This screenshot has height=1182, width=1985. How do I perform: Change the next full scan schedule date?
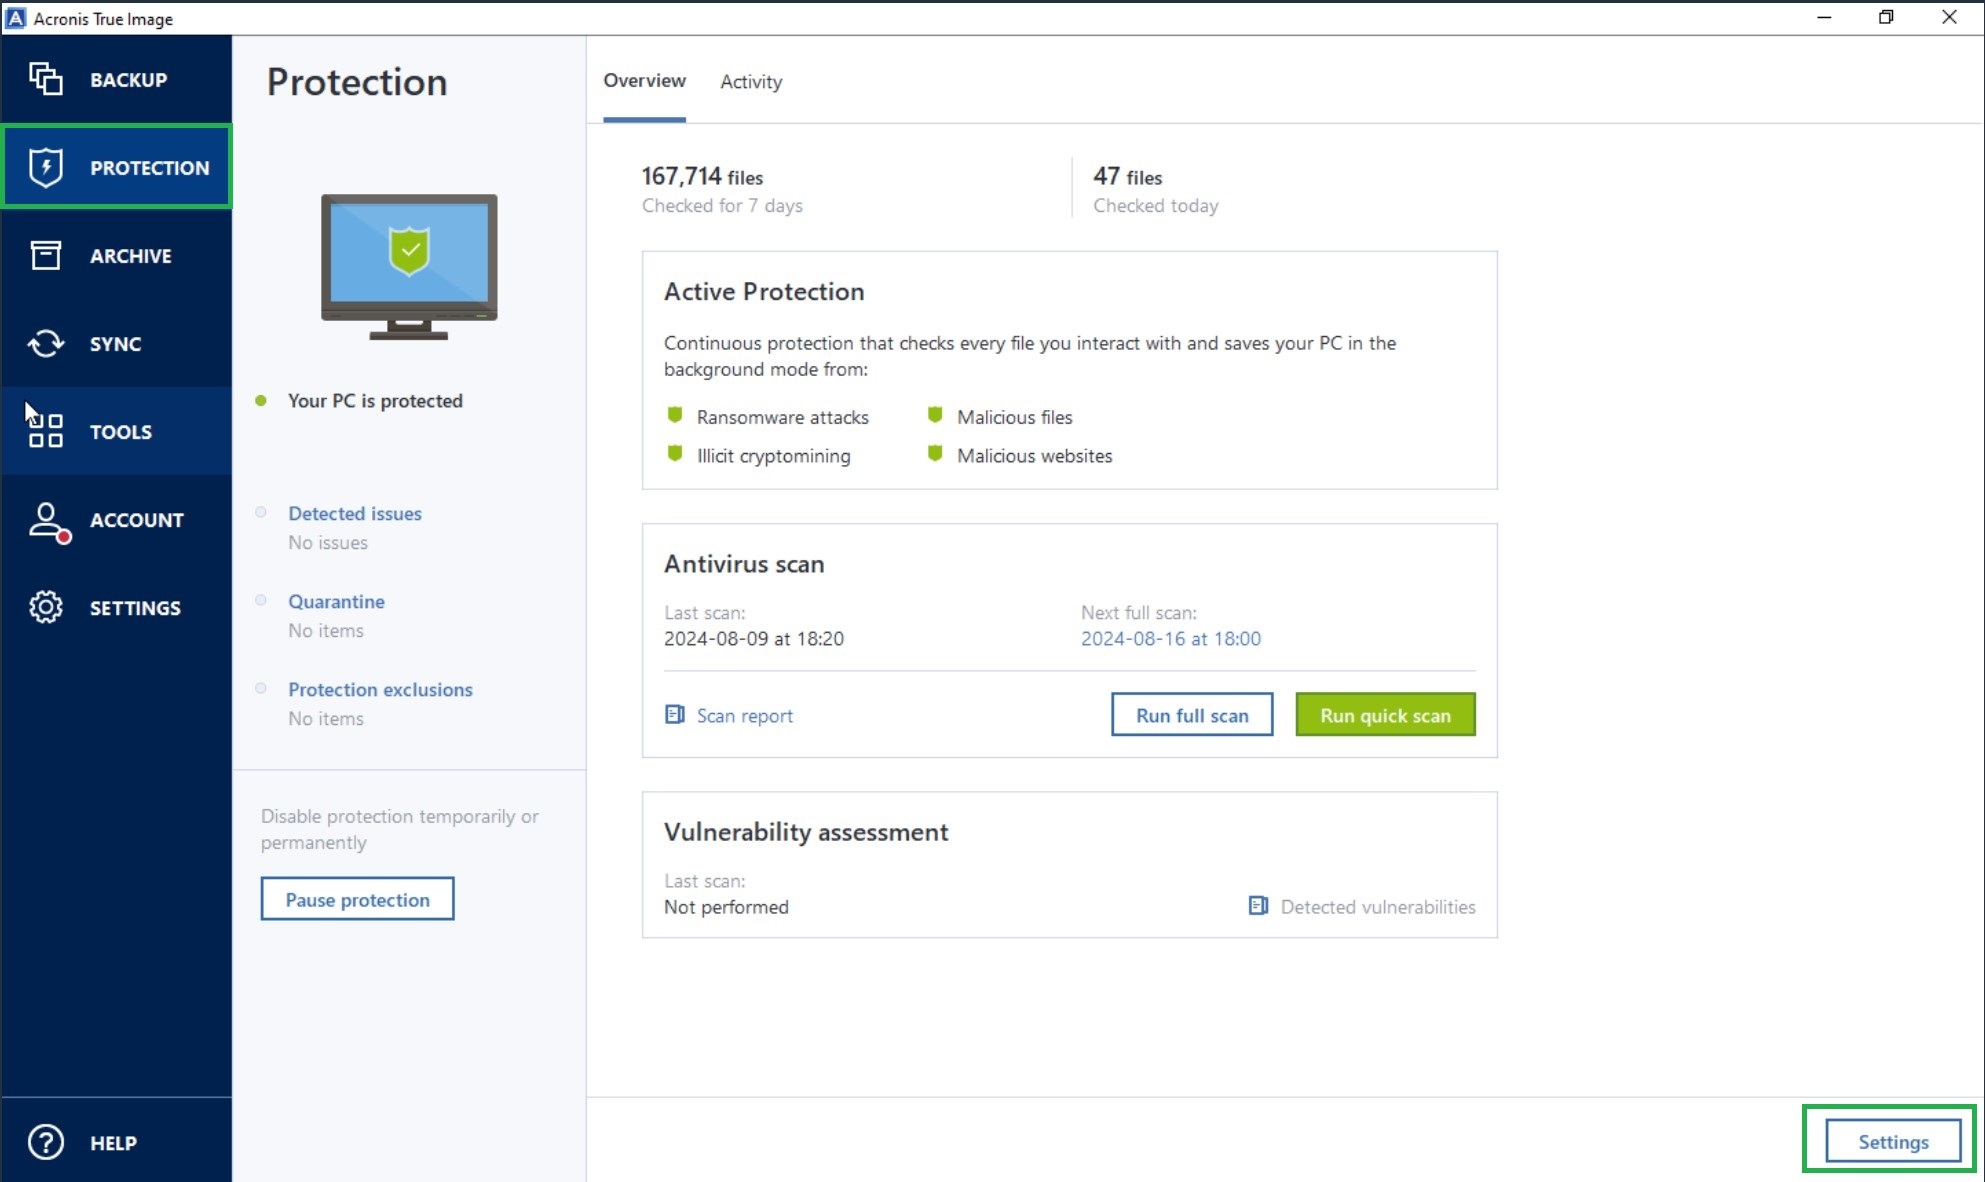(1171, 638)
